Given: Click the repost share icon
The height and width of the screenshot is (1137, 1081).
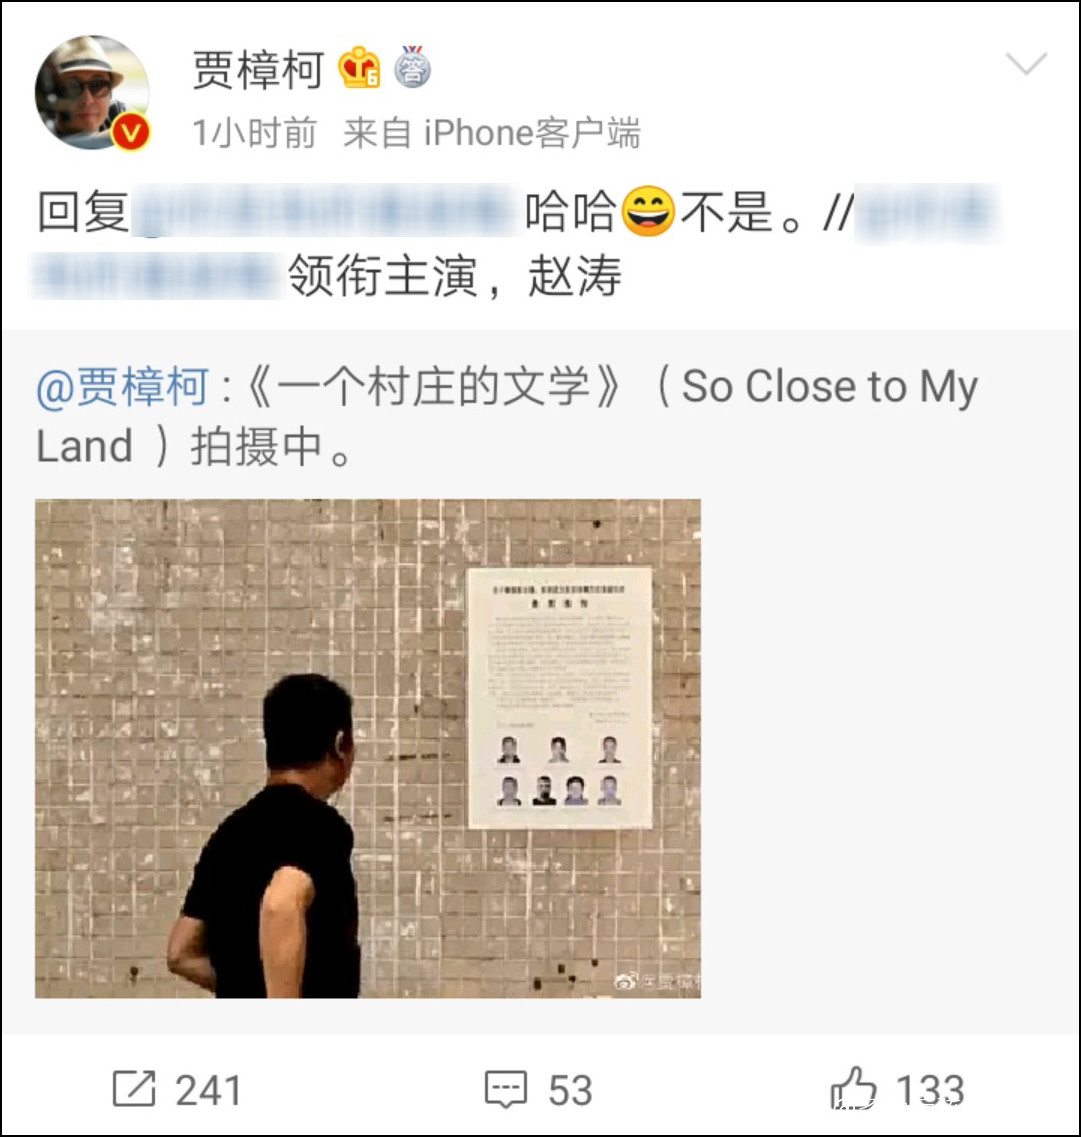Looking at the screenshot, I should 134,1088.
